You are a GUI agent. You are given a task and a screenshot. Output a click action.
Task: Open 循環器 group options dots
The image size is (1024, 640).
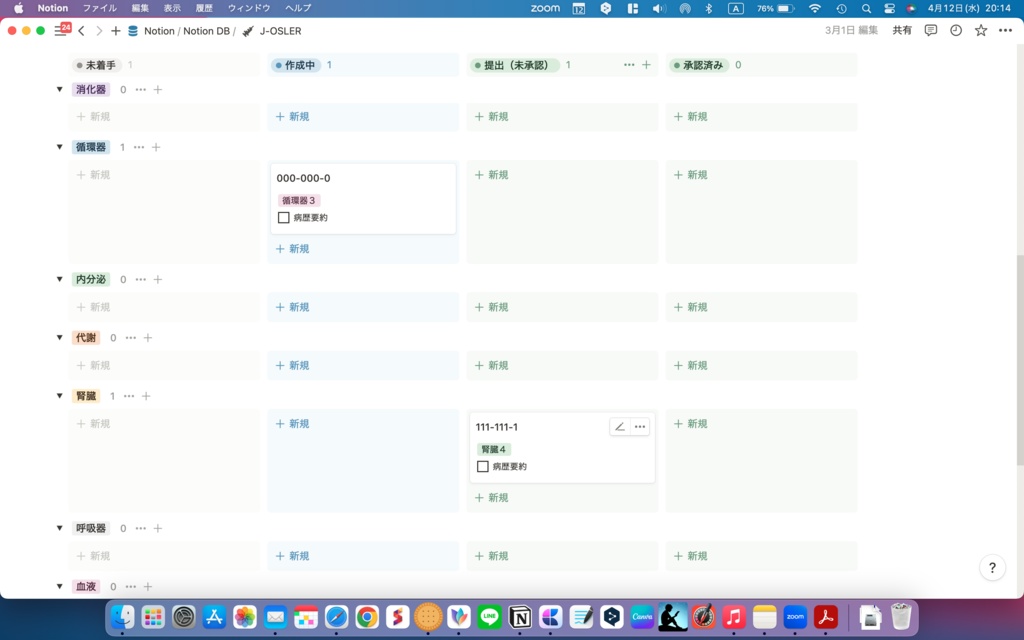(x=138, y=147)
